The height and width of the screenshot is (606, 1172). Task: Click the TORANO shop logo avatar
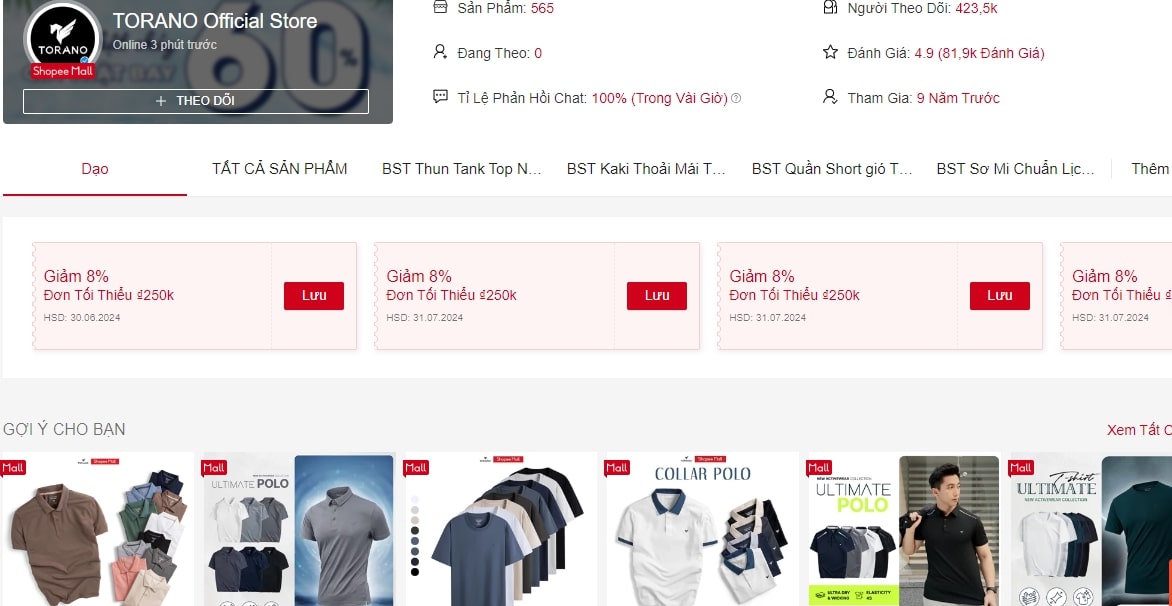click(x=62, y=39)
